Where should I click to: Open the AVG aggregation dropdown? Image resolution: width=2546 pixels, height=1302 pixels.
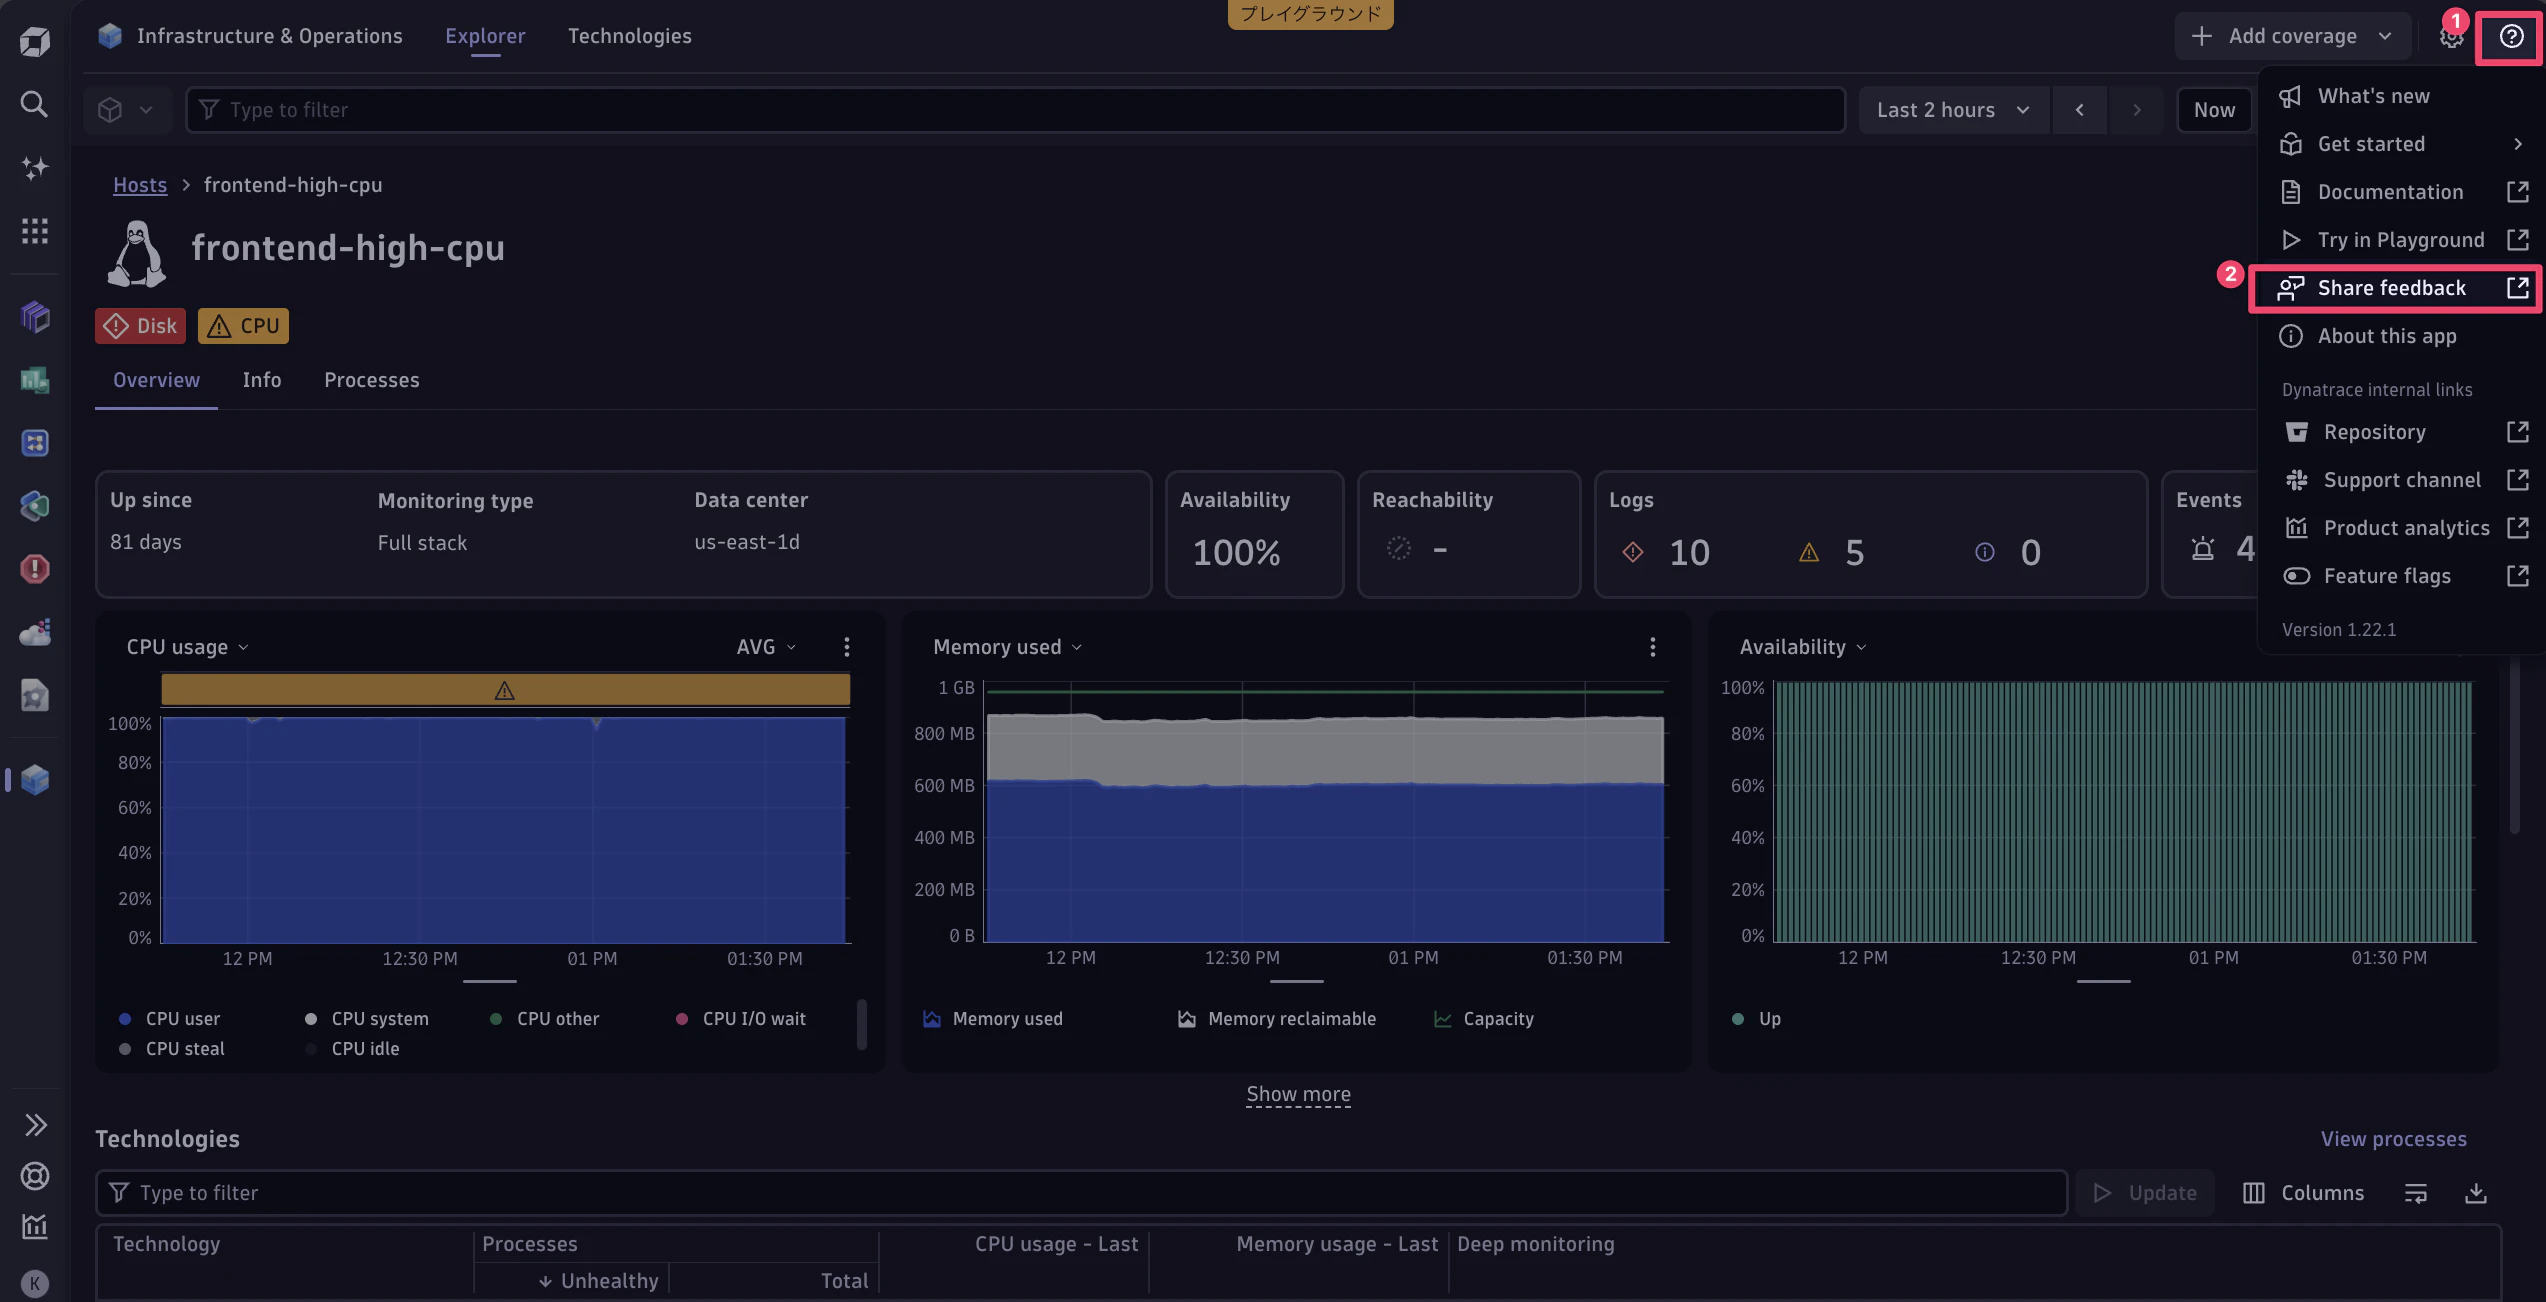click(766, 647)
